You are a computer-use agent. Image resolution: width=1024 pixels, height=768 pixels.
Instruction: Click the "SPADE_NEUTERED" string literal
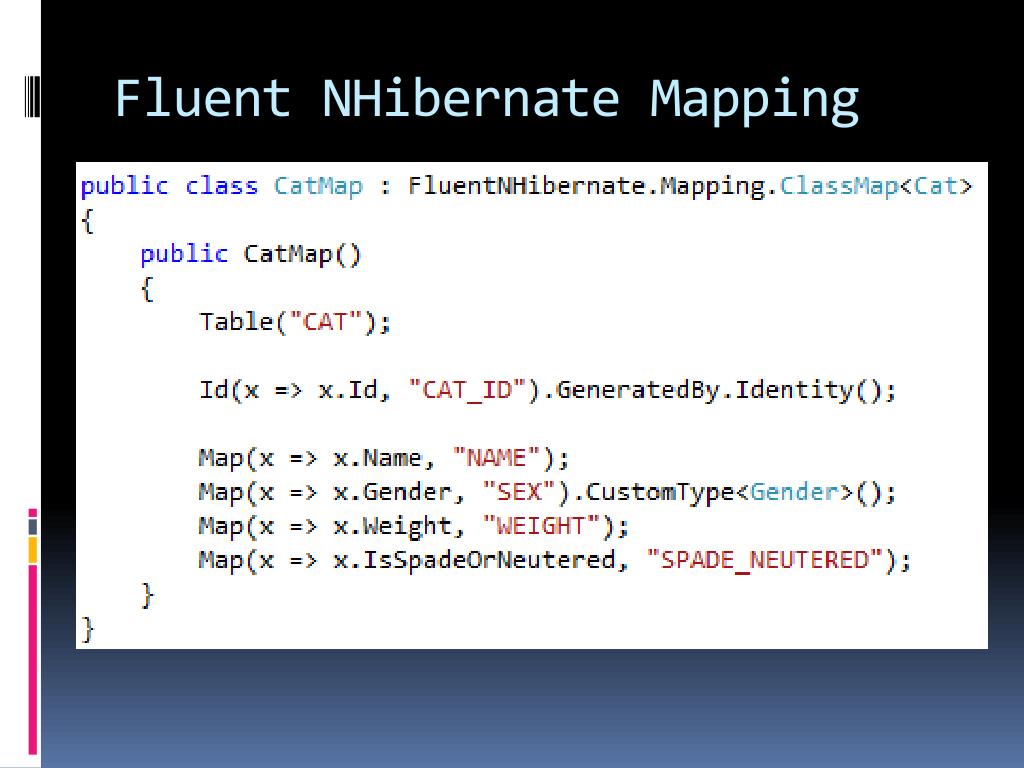[x=764, y=560]
